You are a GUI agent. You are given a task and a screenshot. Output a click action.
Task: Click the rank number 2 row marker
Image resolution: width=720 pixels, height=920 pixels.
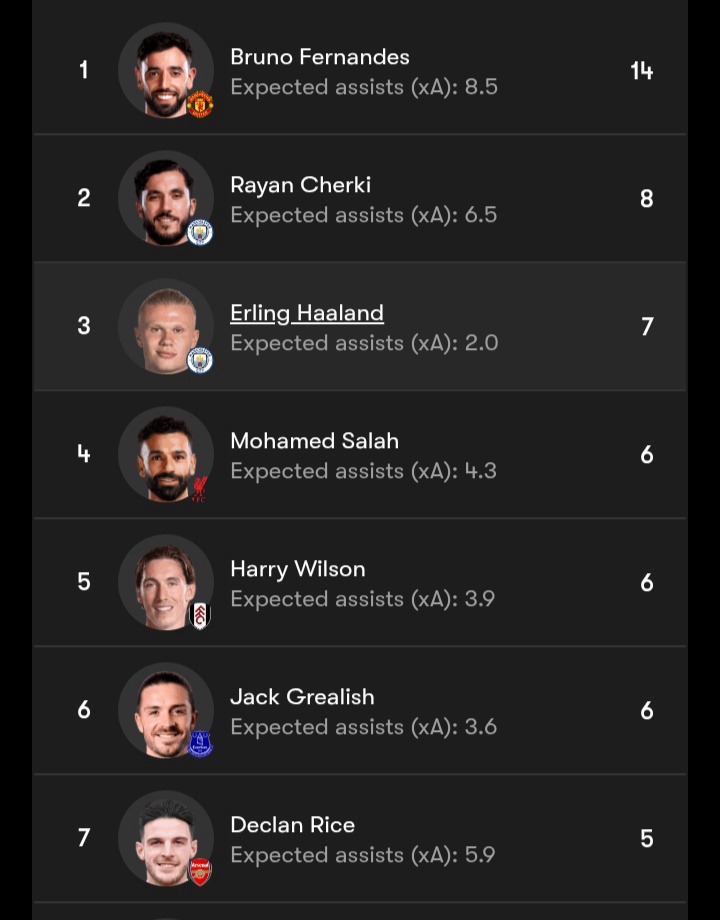point(84,198)
